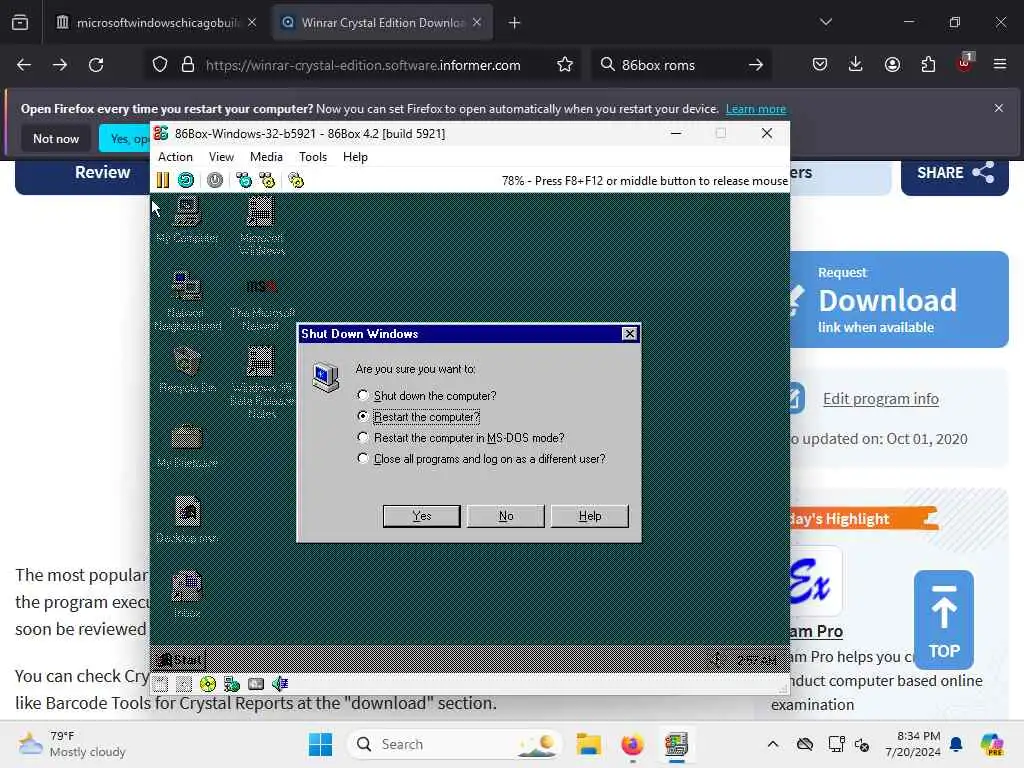Open the 86Box View menu
Viewport: 1024px width, 768px height.
pyautogui.click(x=221, y=157)
